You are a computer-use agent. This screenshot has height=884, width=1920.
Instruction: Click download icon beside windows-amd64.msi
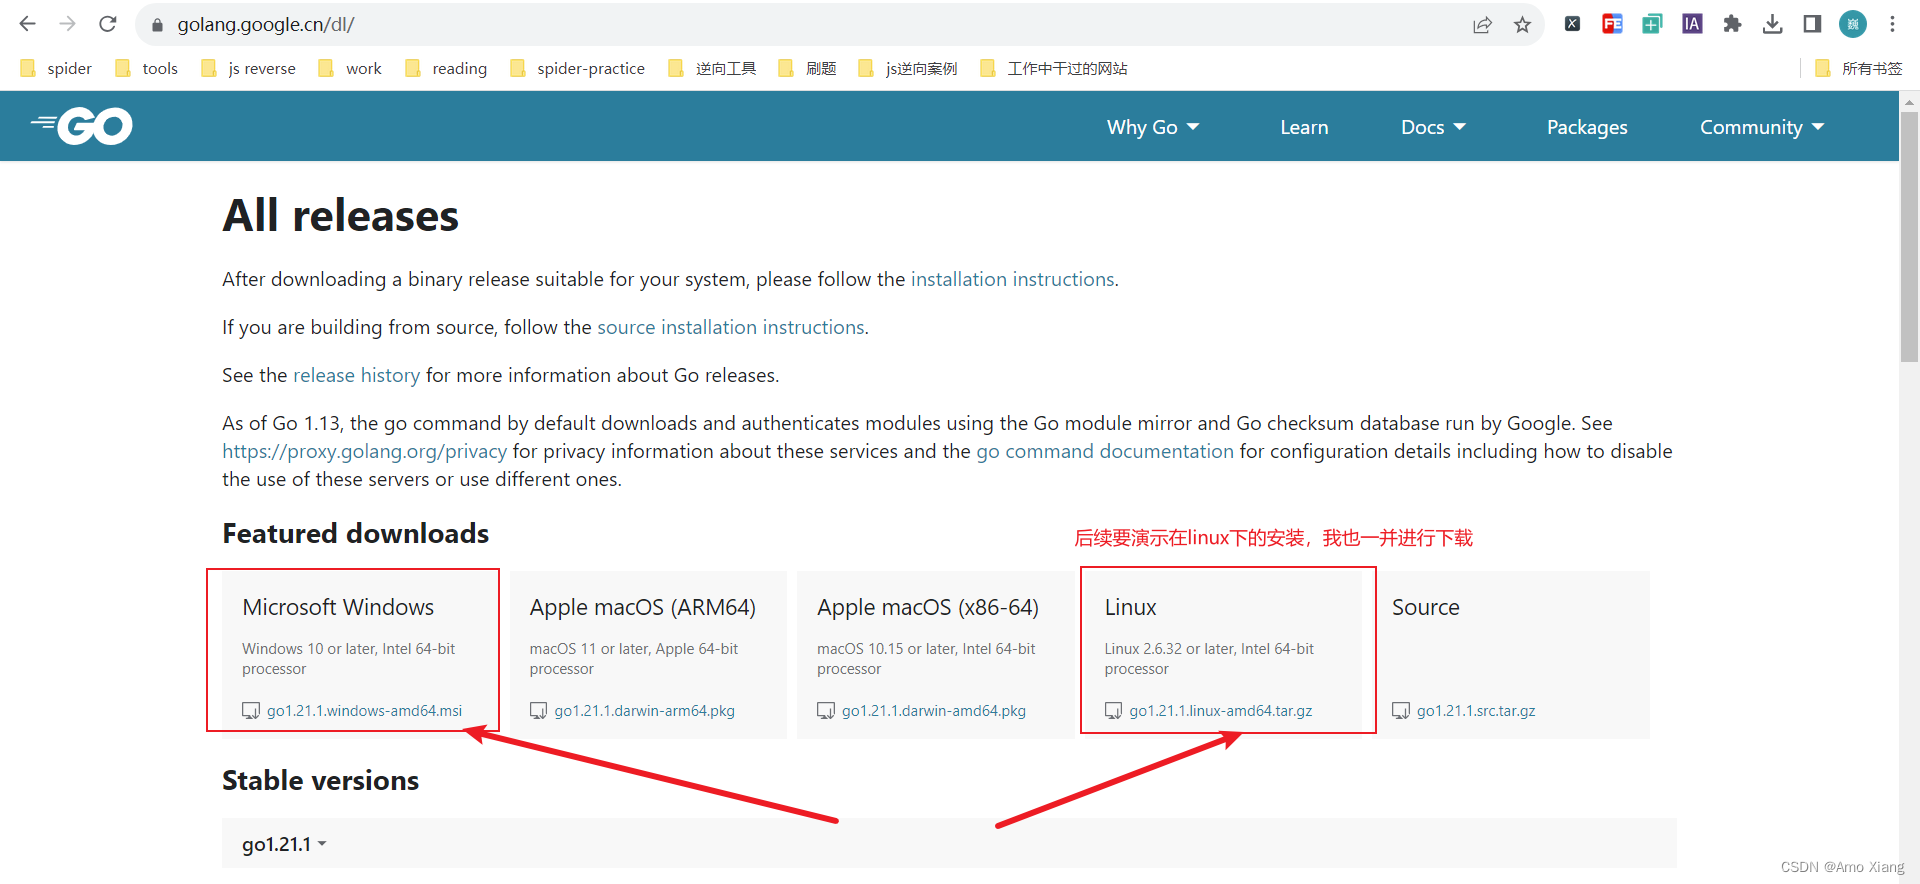[x=250, y=711]
